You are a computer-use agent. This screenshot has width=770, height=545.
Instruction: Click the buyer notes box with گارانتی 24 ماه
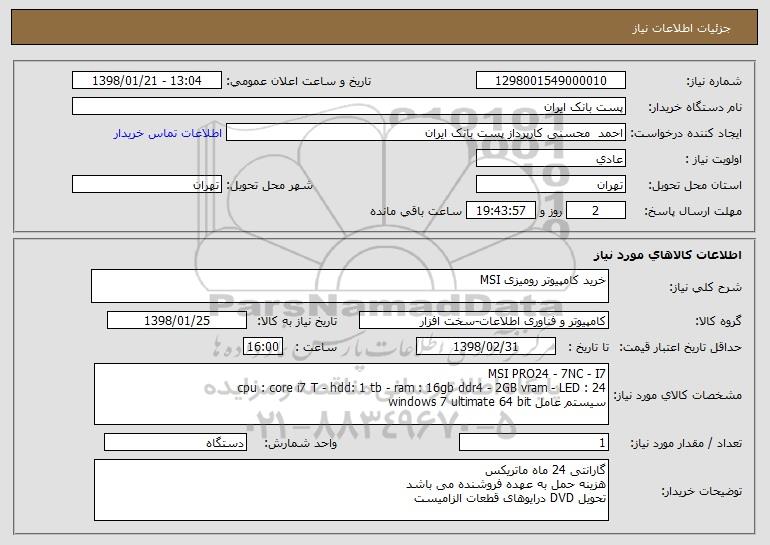[x=351, y=490]
